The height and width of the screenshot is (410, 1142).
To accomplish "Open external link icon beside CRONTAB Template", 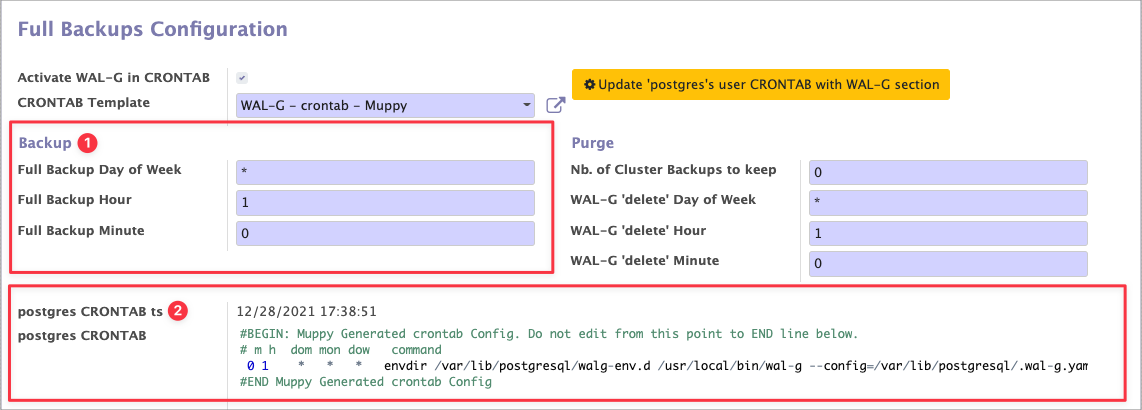I will coord(556,105).
